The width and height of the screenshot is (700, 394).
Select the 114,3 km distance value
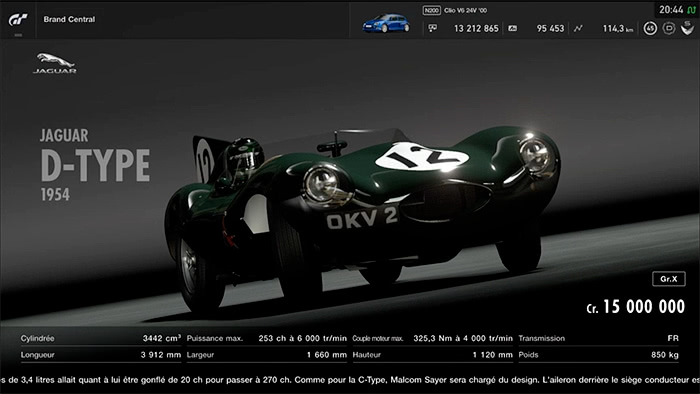(618, 29)
